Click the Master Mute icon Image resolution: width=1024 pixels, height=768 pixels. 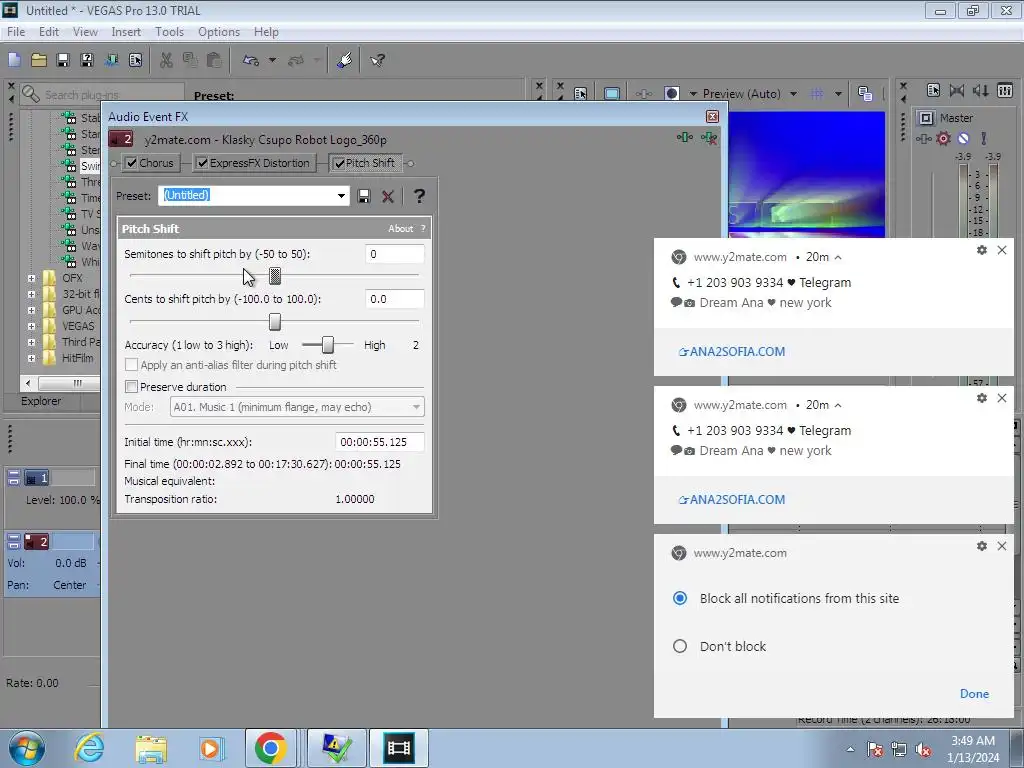coord(963,138)
